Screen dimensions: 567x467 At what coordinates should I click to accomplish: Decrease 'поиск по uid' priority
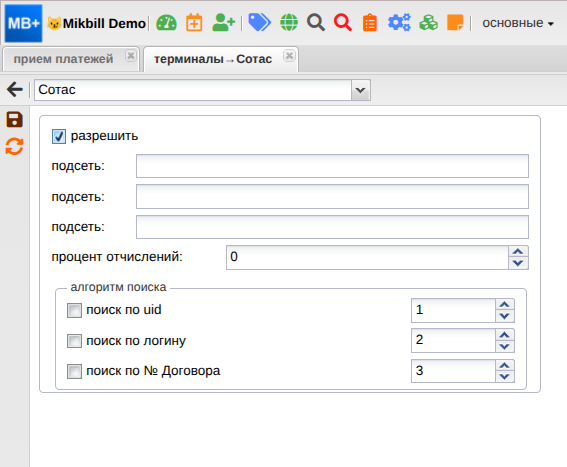504,316
